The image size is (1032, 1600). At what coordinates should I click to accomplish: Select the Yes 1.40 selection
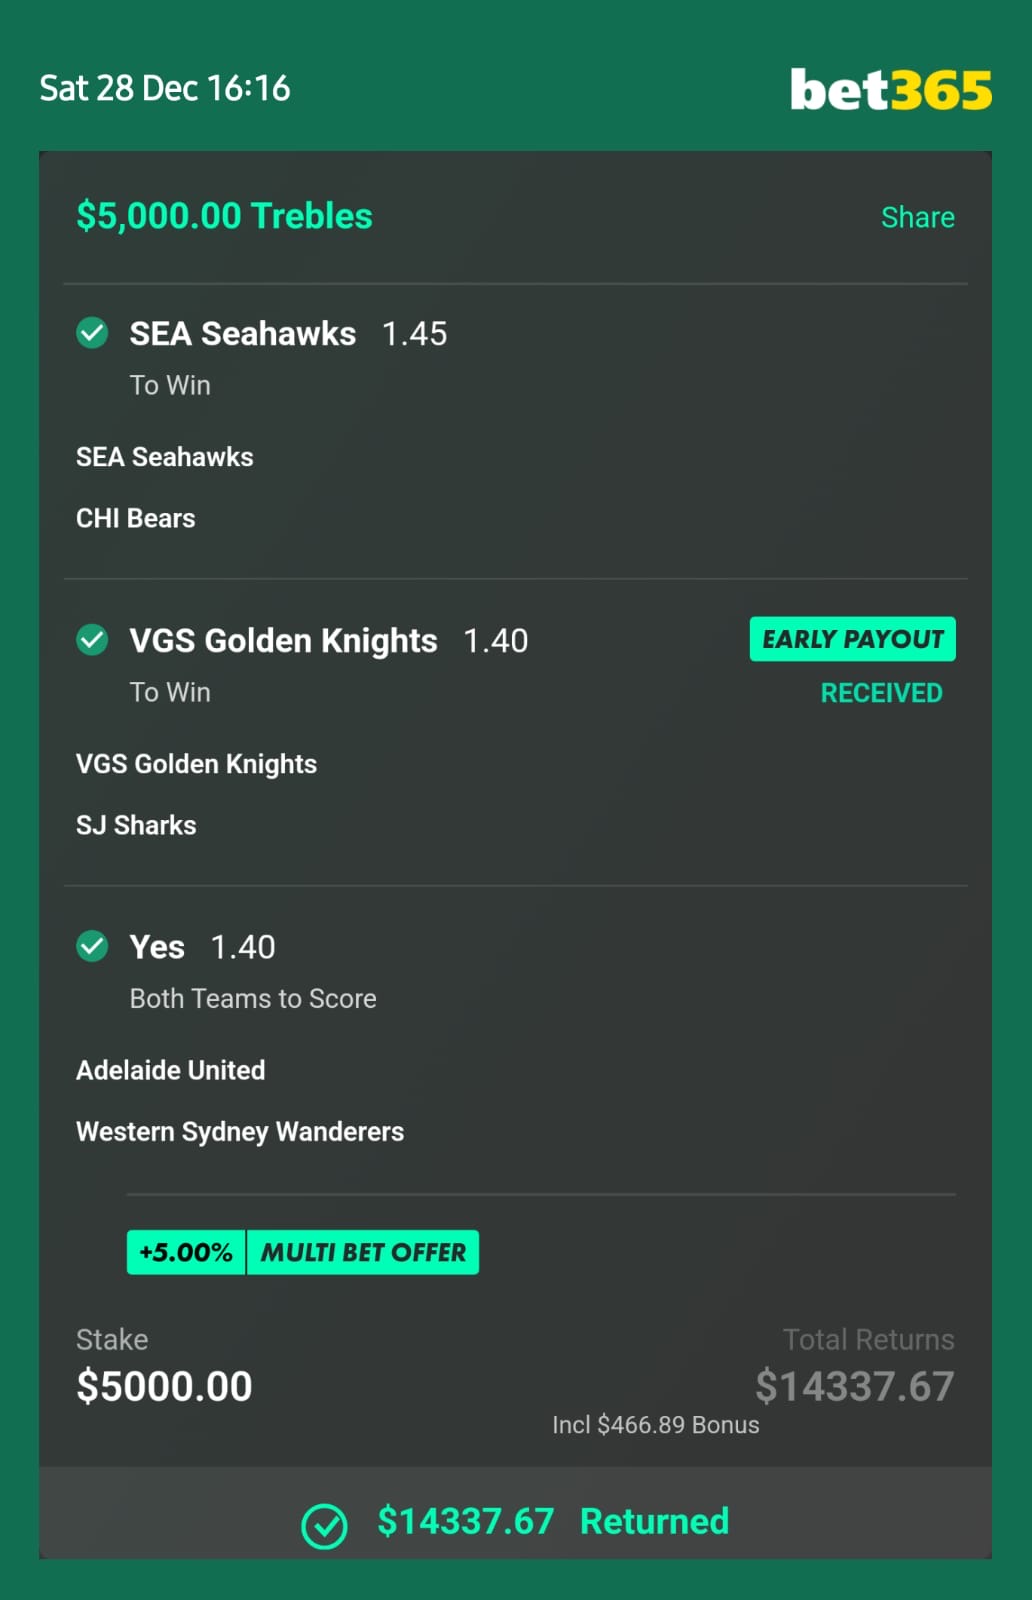point(202,946)
